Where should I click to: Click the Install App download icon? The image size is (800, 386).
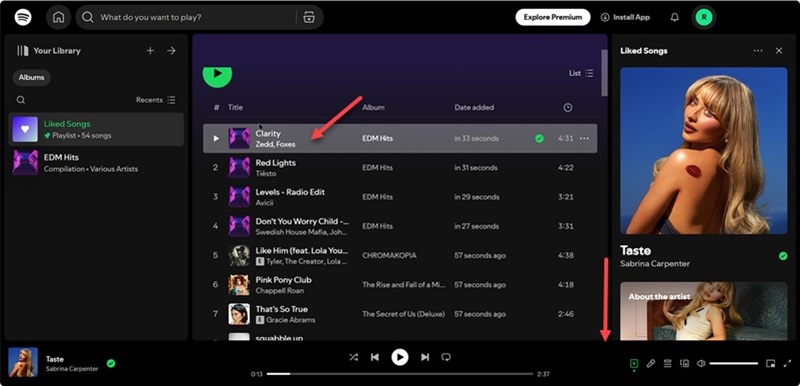tap(605, 17)
